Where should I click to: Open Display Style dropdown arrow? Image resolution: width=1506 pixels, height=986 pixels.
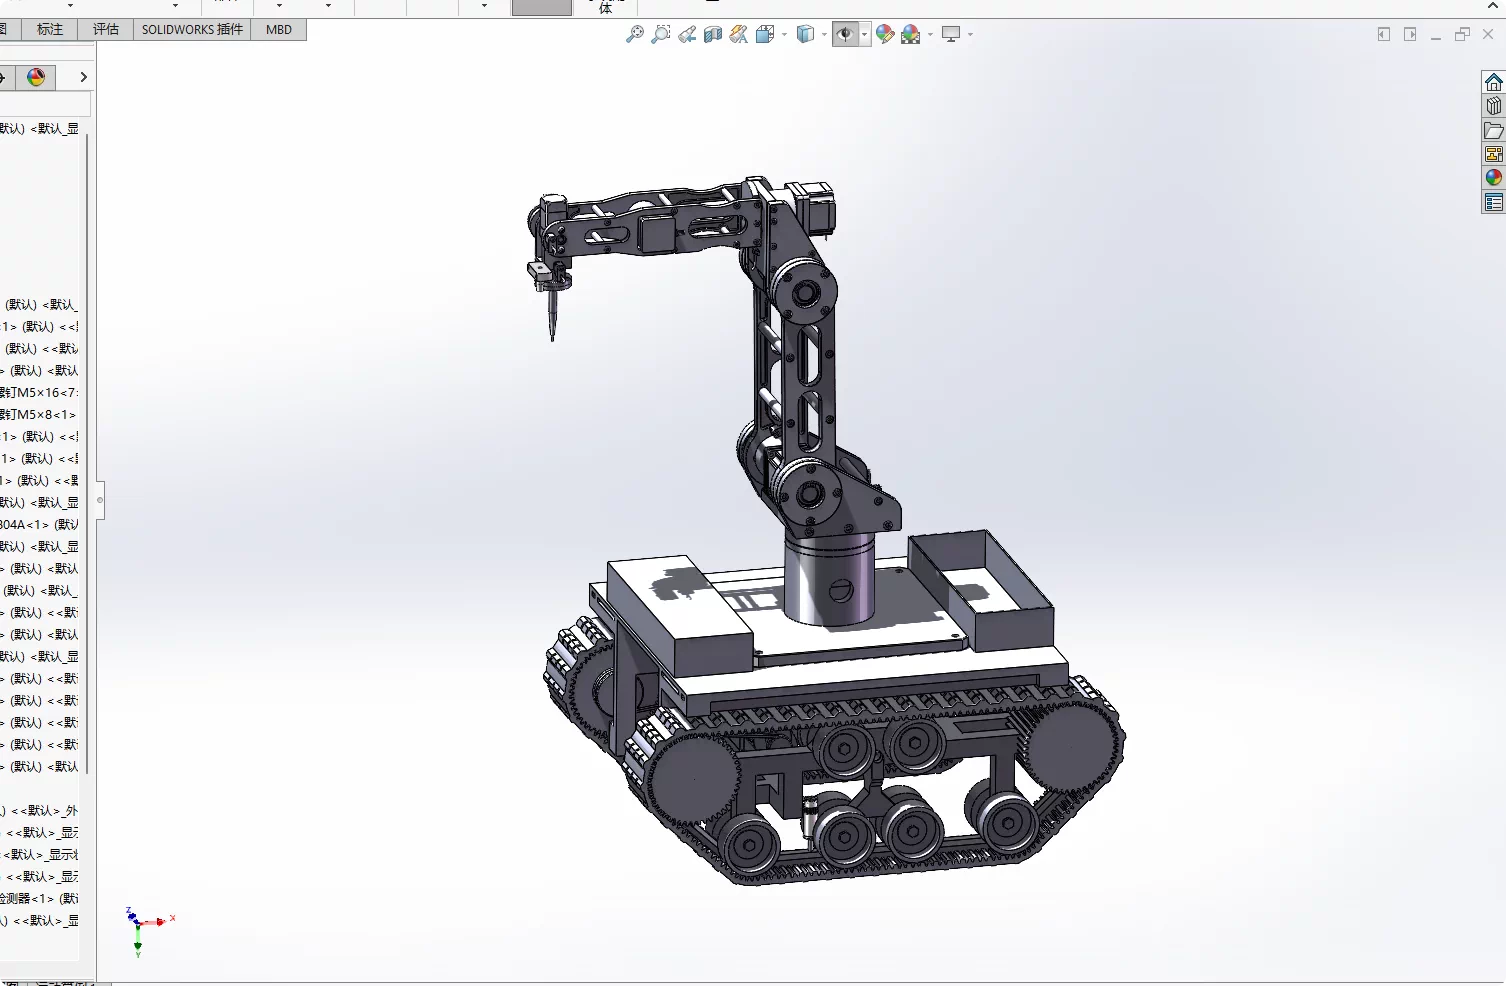coord(824,34)
